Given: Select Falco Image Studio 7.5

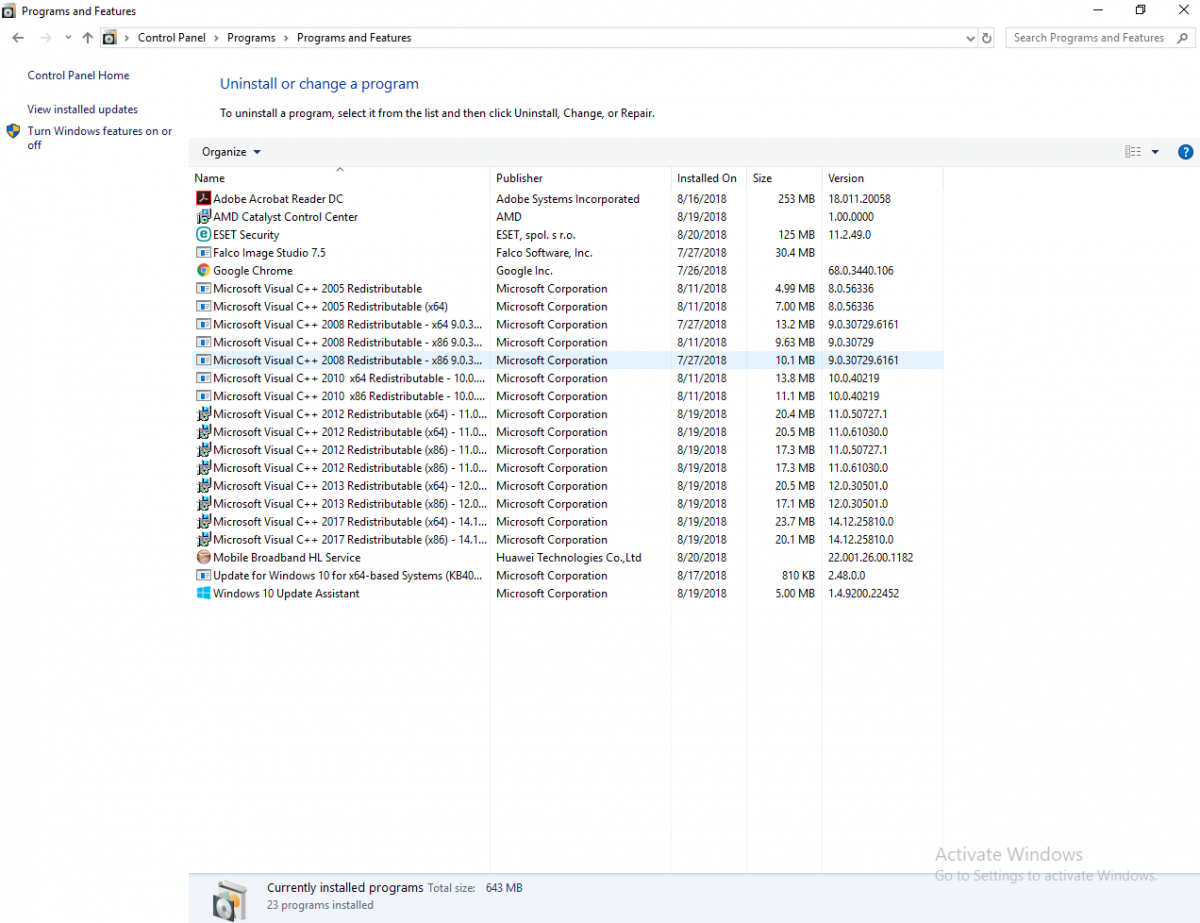Looking at the screenshot, I should point(269,253).
